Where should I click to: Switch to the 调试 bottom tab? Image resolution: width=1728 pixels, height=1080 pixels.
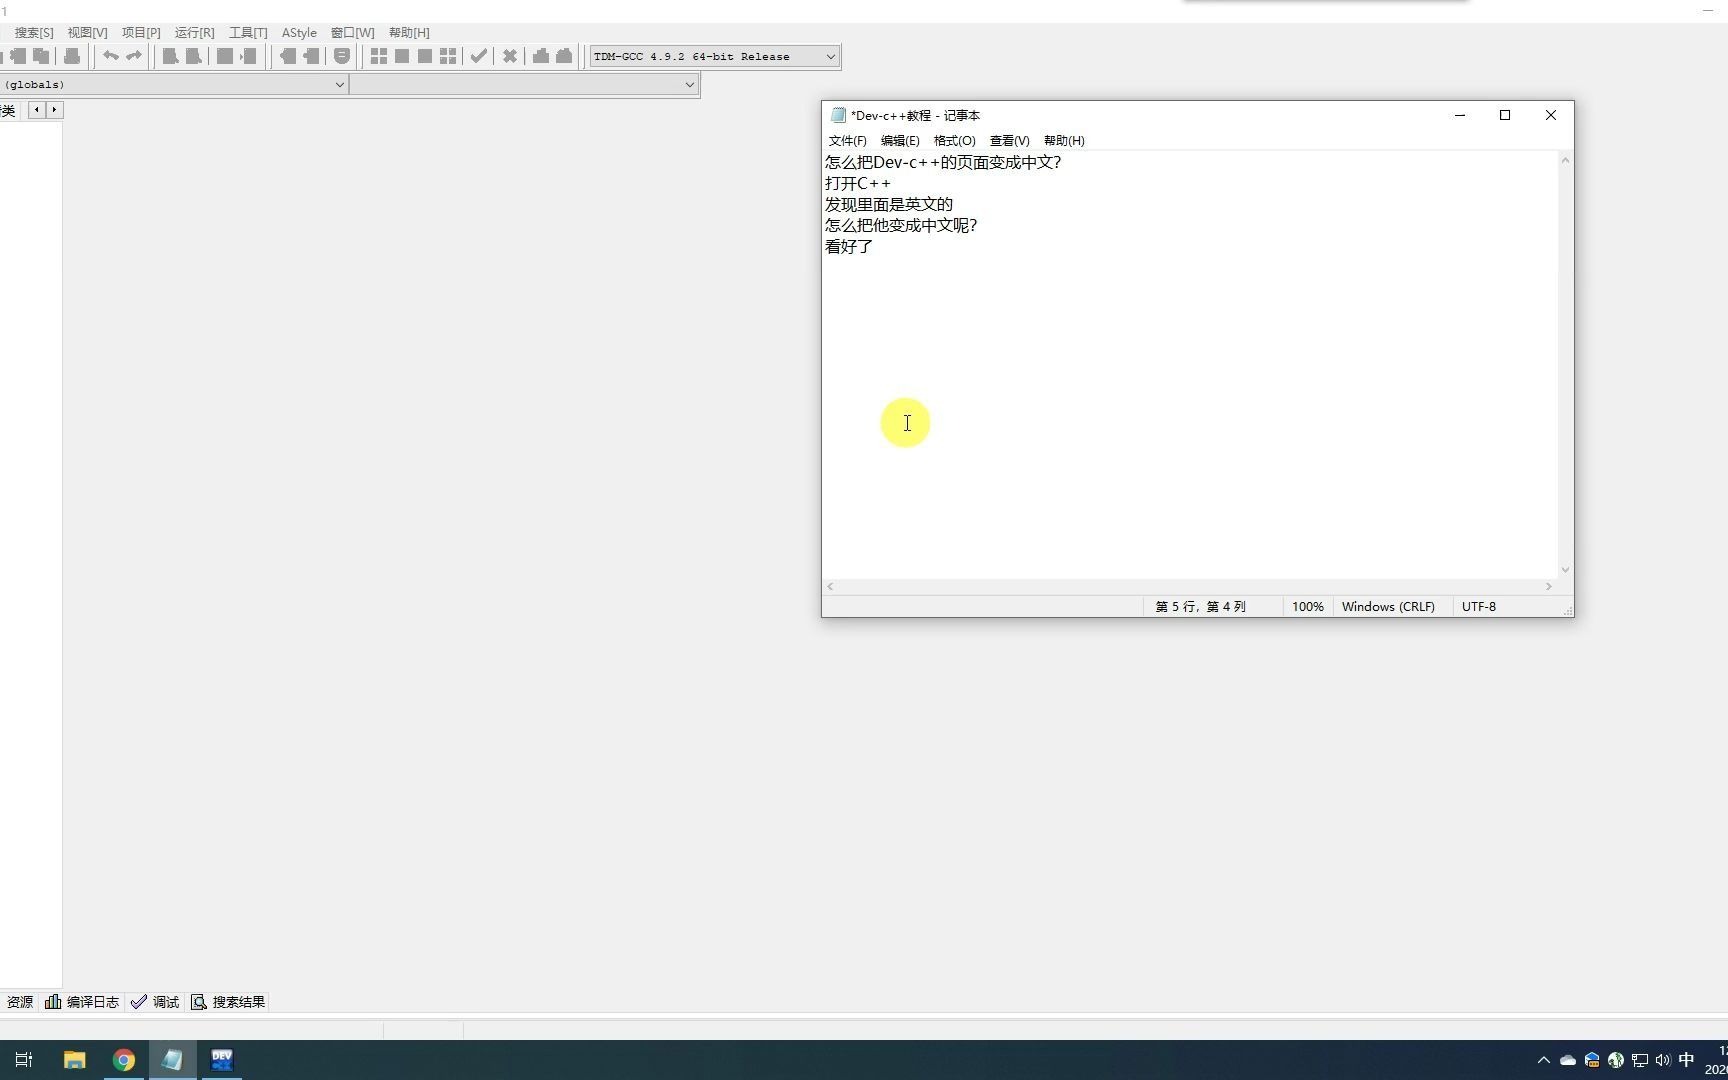coord(155,1002)
